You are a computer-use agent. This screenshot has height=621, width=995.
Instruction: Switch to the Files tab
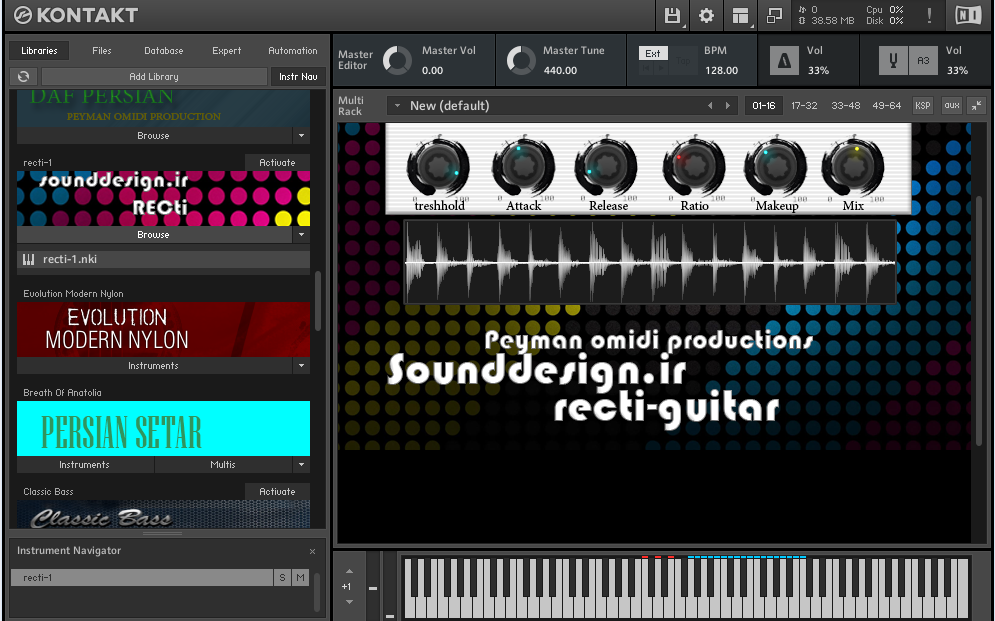[x=102, y=51]
